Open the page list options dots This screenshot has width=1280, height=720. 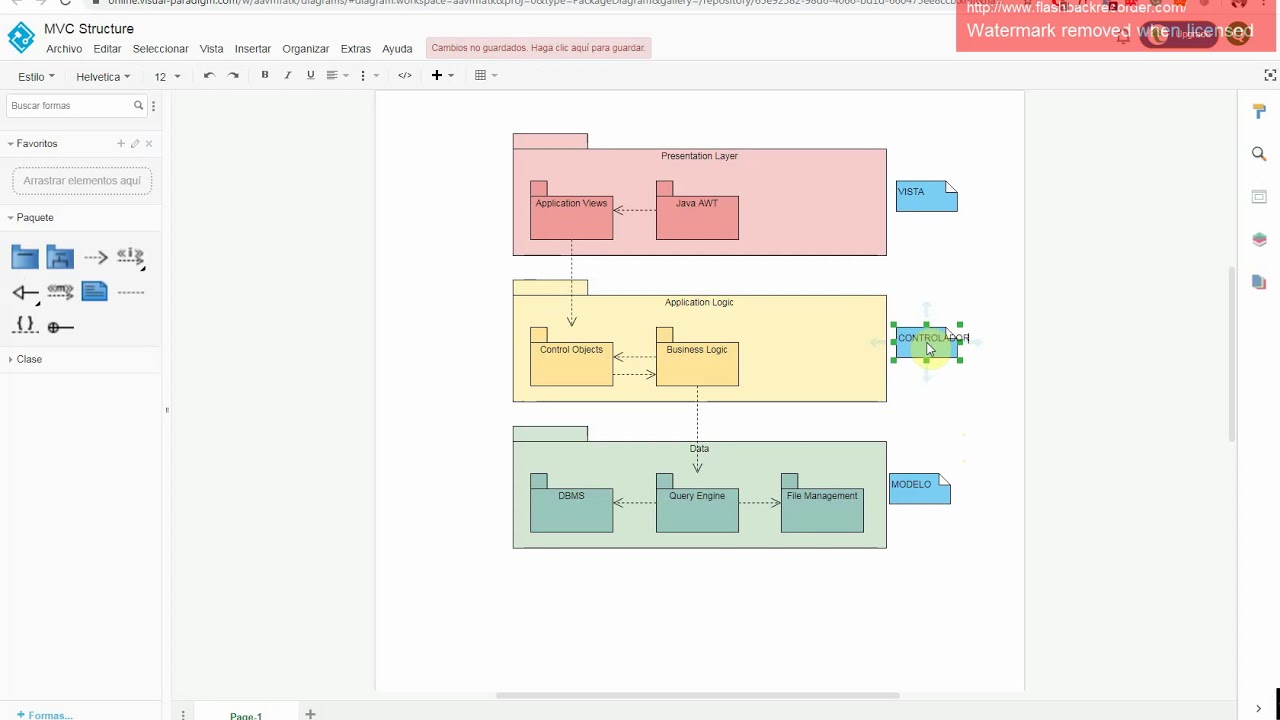183,714
